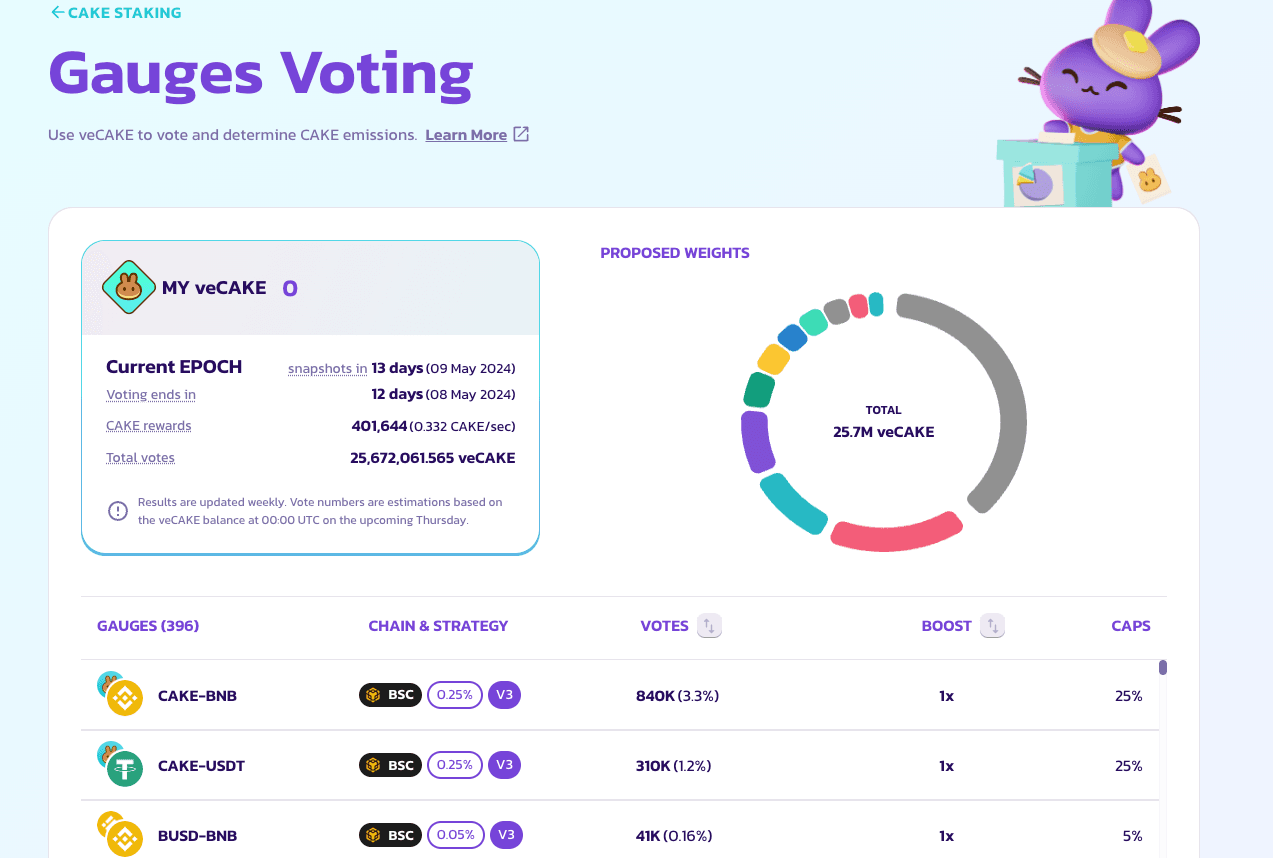Screen dimensions: 1273x858
Task: Click the 'CAKE rewards' underlined label
Action: click(148, 426)
